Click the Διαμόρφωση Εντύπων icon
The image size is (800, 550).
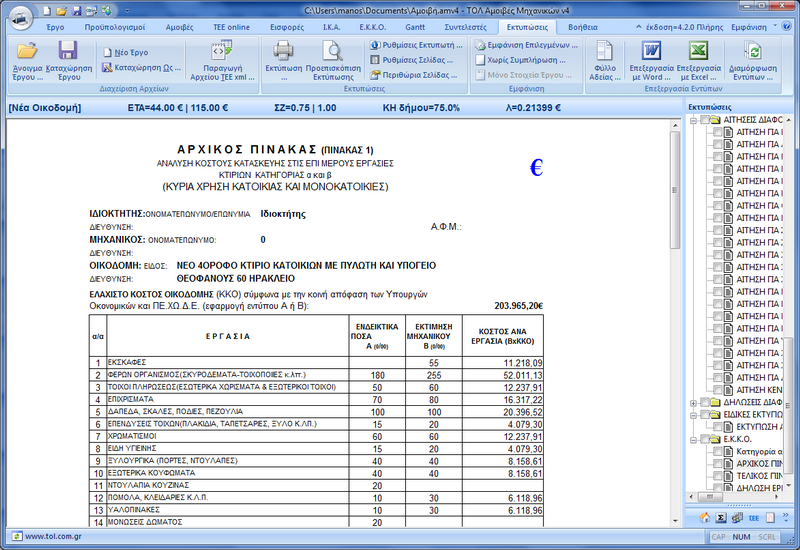754,51
